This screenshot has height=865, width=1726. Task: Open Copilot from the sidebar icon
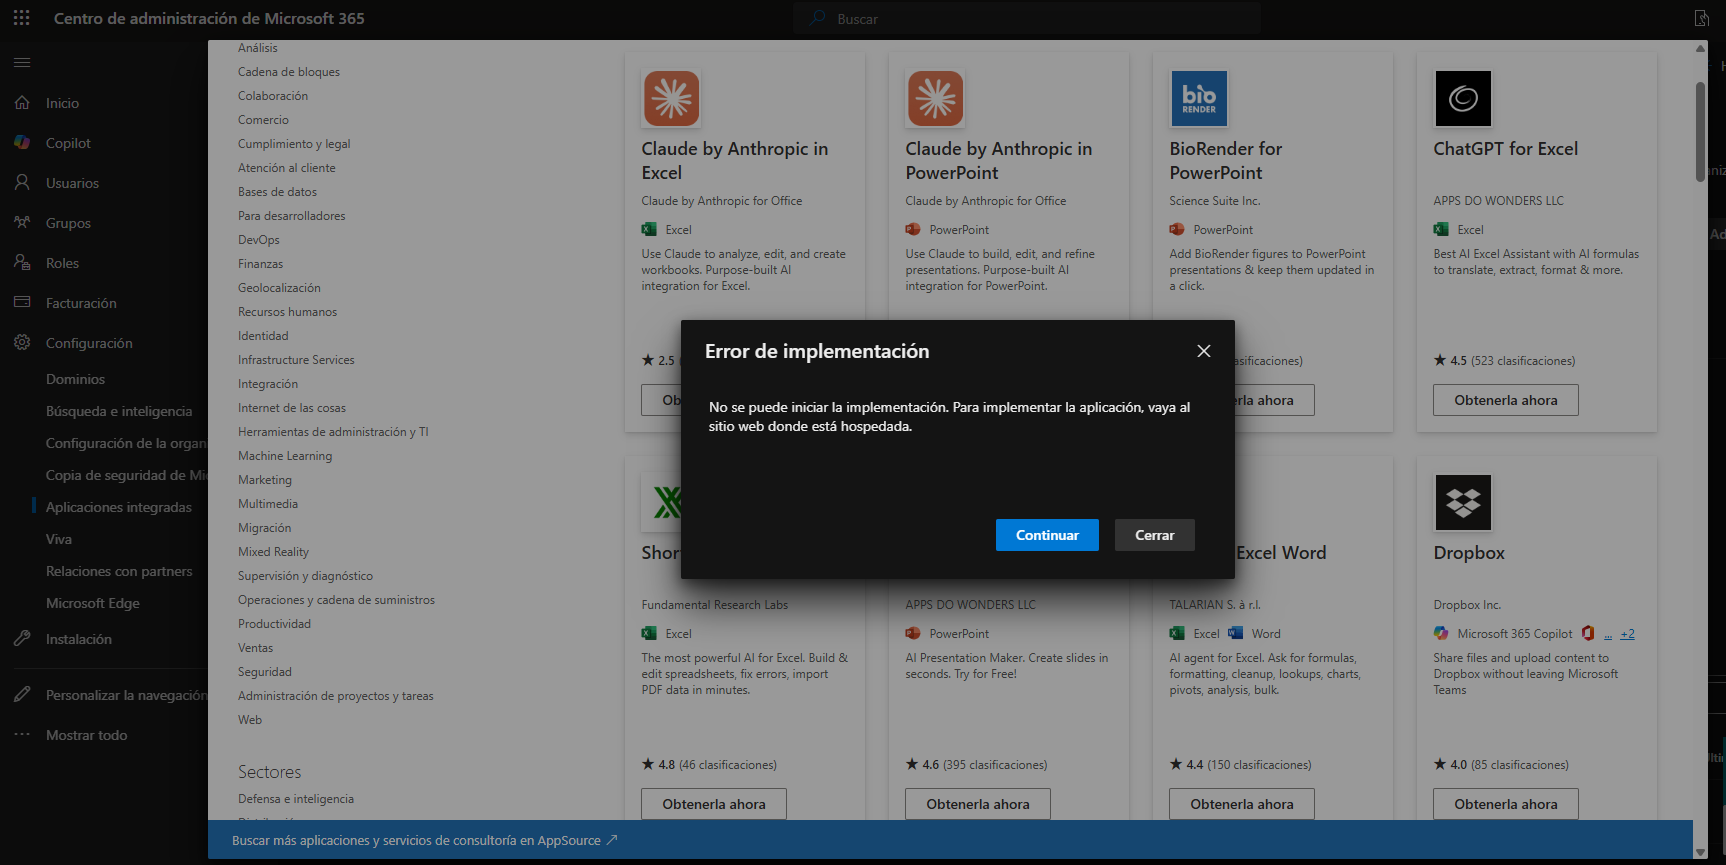click(22, 143)
